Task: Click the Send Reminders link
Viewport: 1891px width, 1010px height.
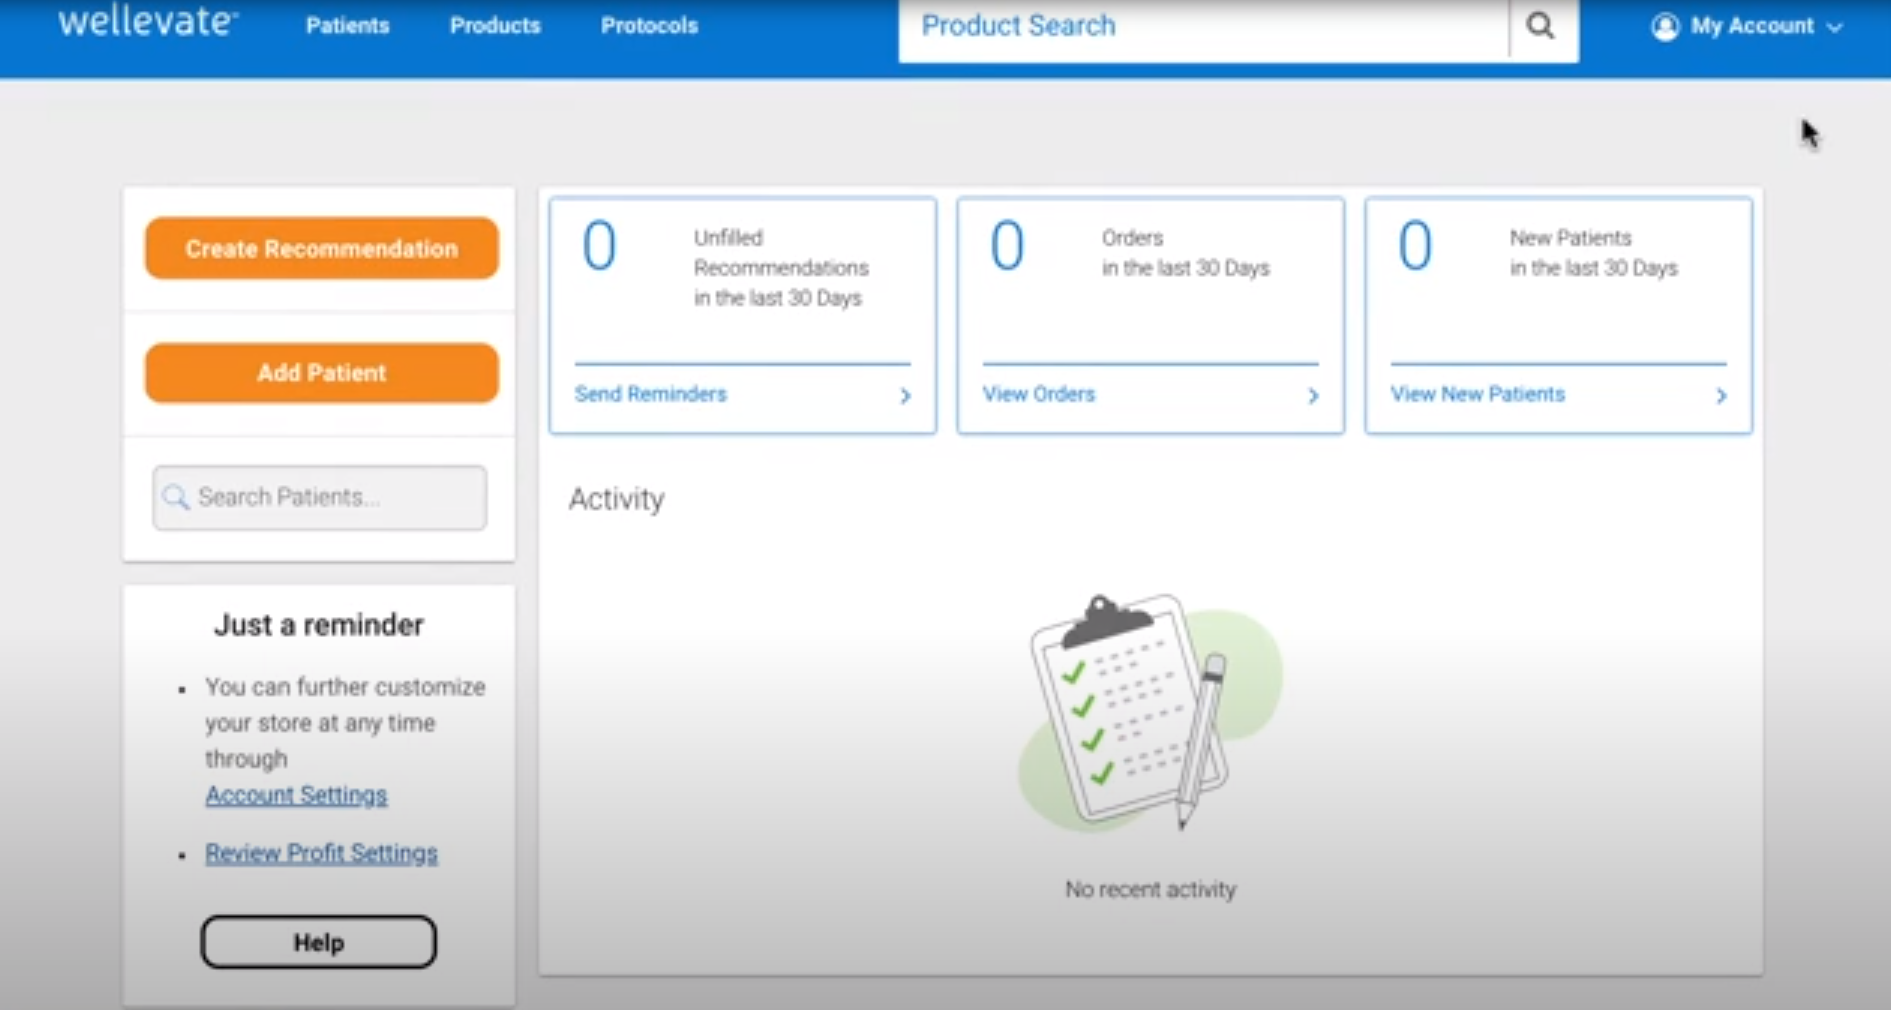Action: click(x=650, y=394)
